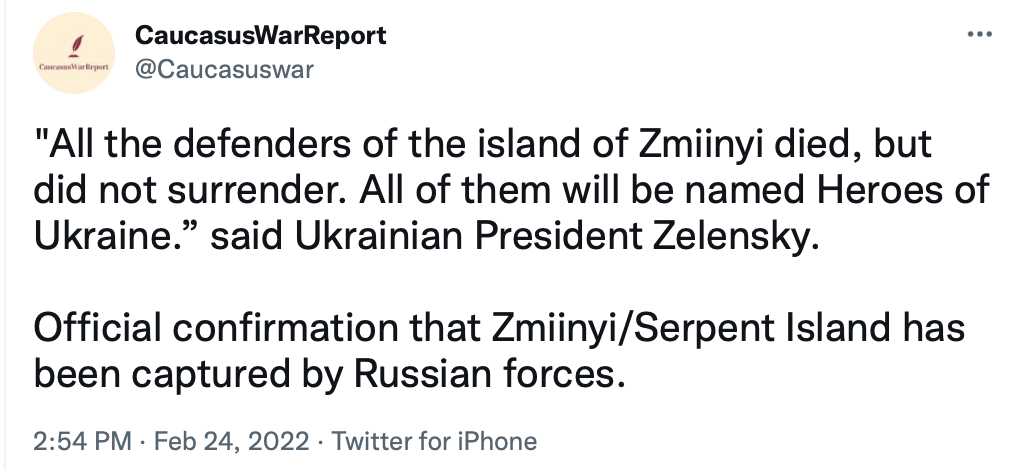
Task: Open the CaucasusWarReport profile picture
Action: tap(77, 56)
